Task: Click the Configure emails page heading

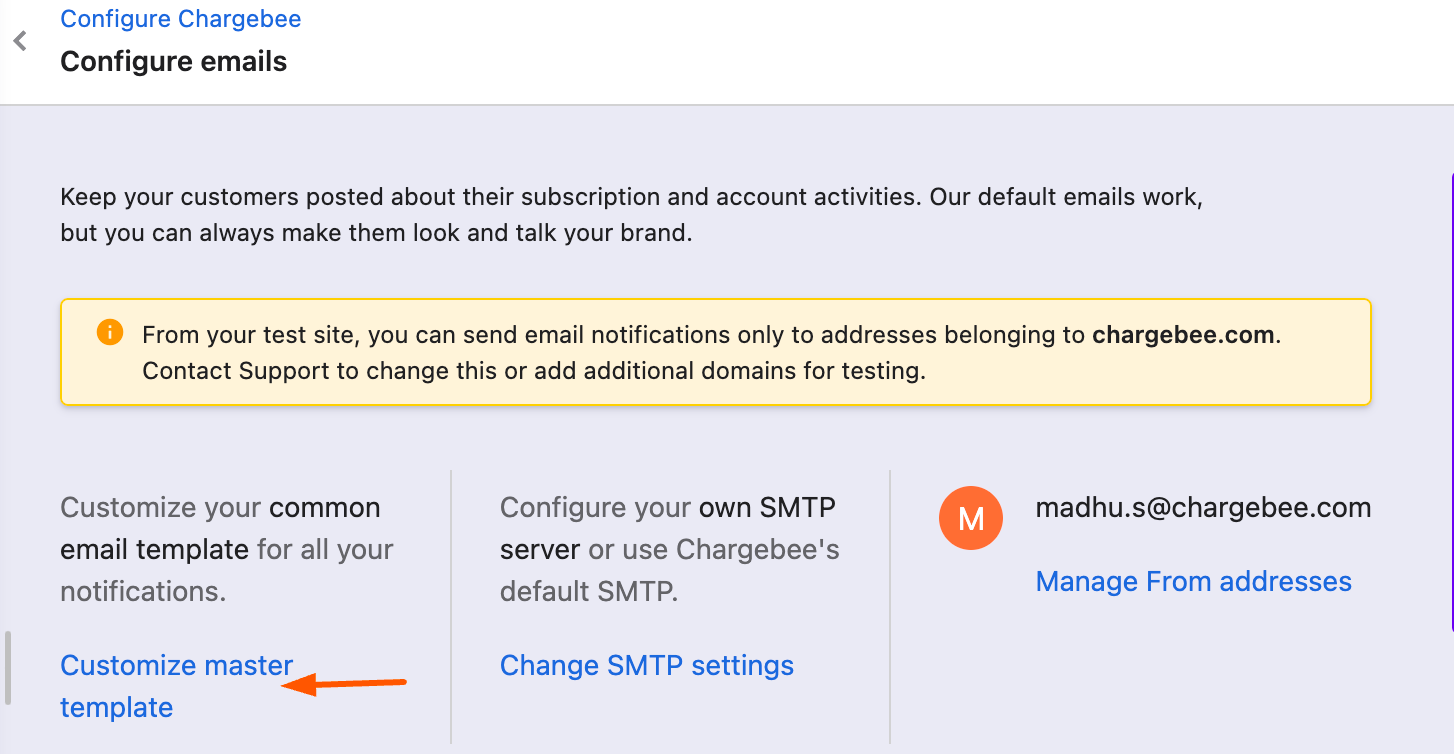Action: pyautogui.click(x=173, y=62)
